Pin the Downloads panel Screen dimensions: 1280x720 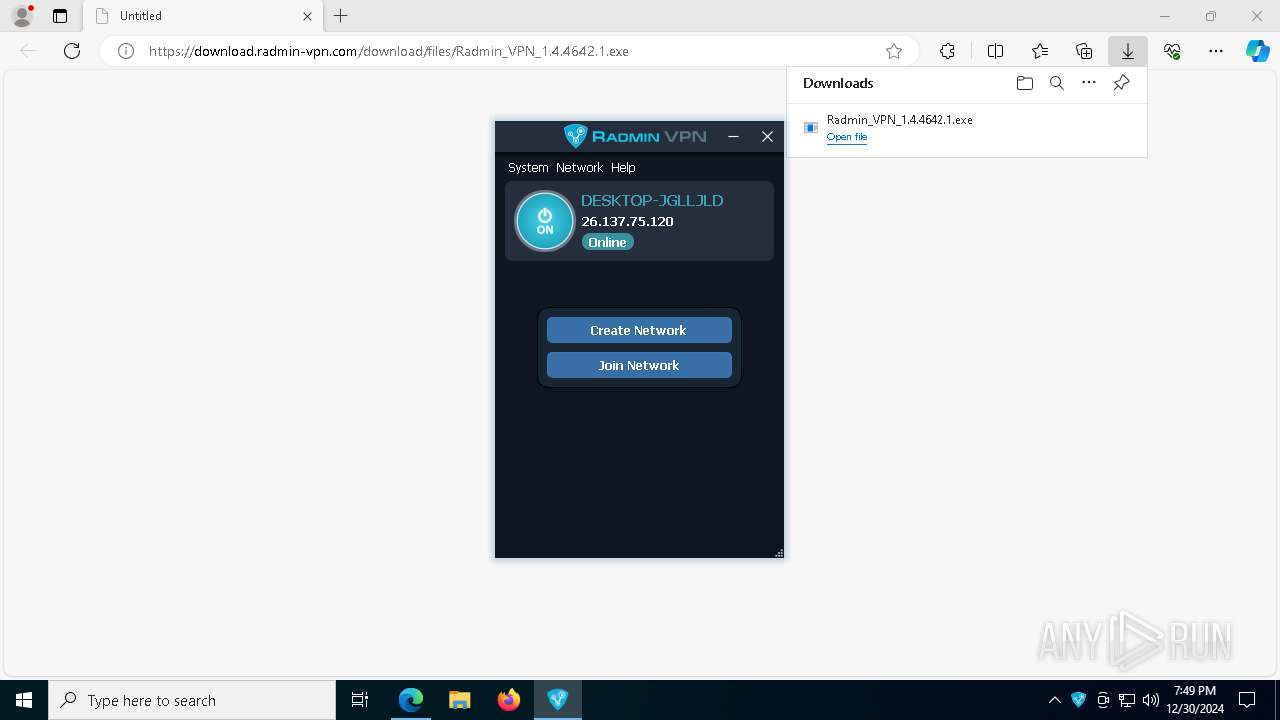click(x=1122, y=83)
